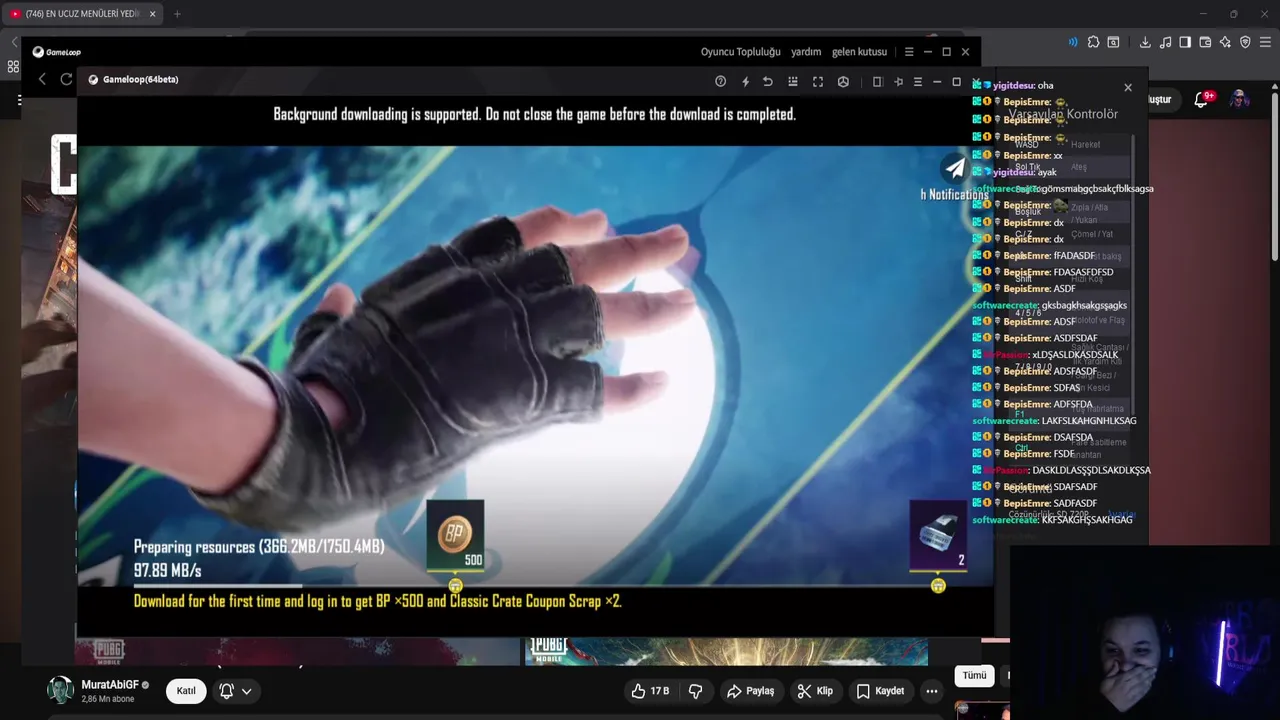Open a new browser tab
Viewport: 1280px width, 720px height.
177,14
